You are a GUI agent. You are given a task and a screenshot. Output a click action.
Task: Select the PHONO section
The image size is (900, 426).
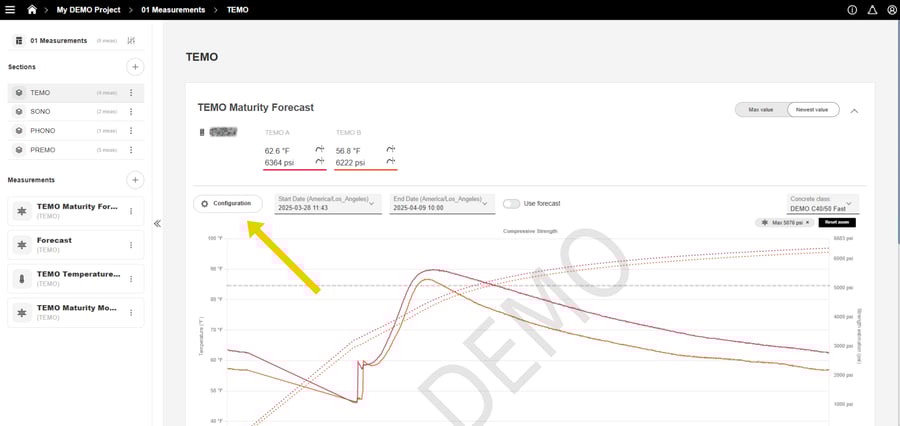pos(42,131)
